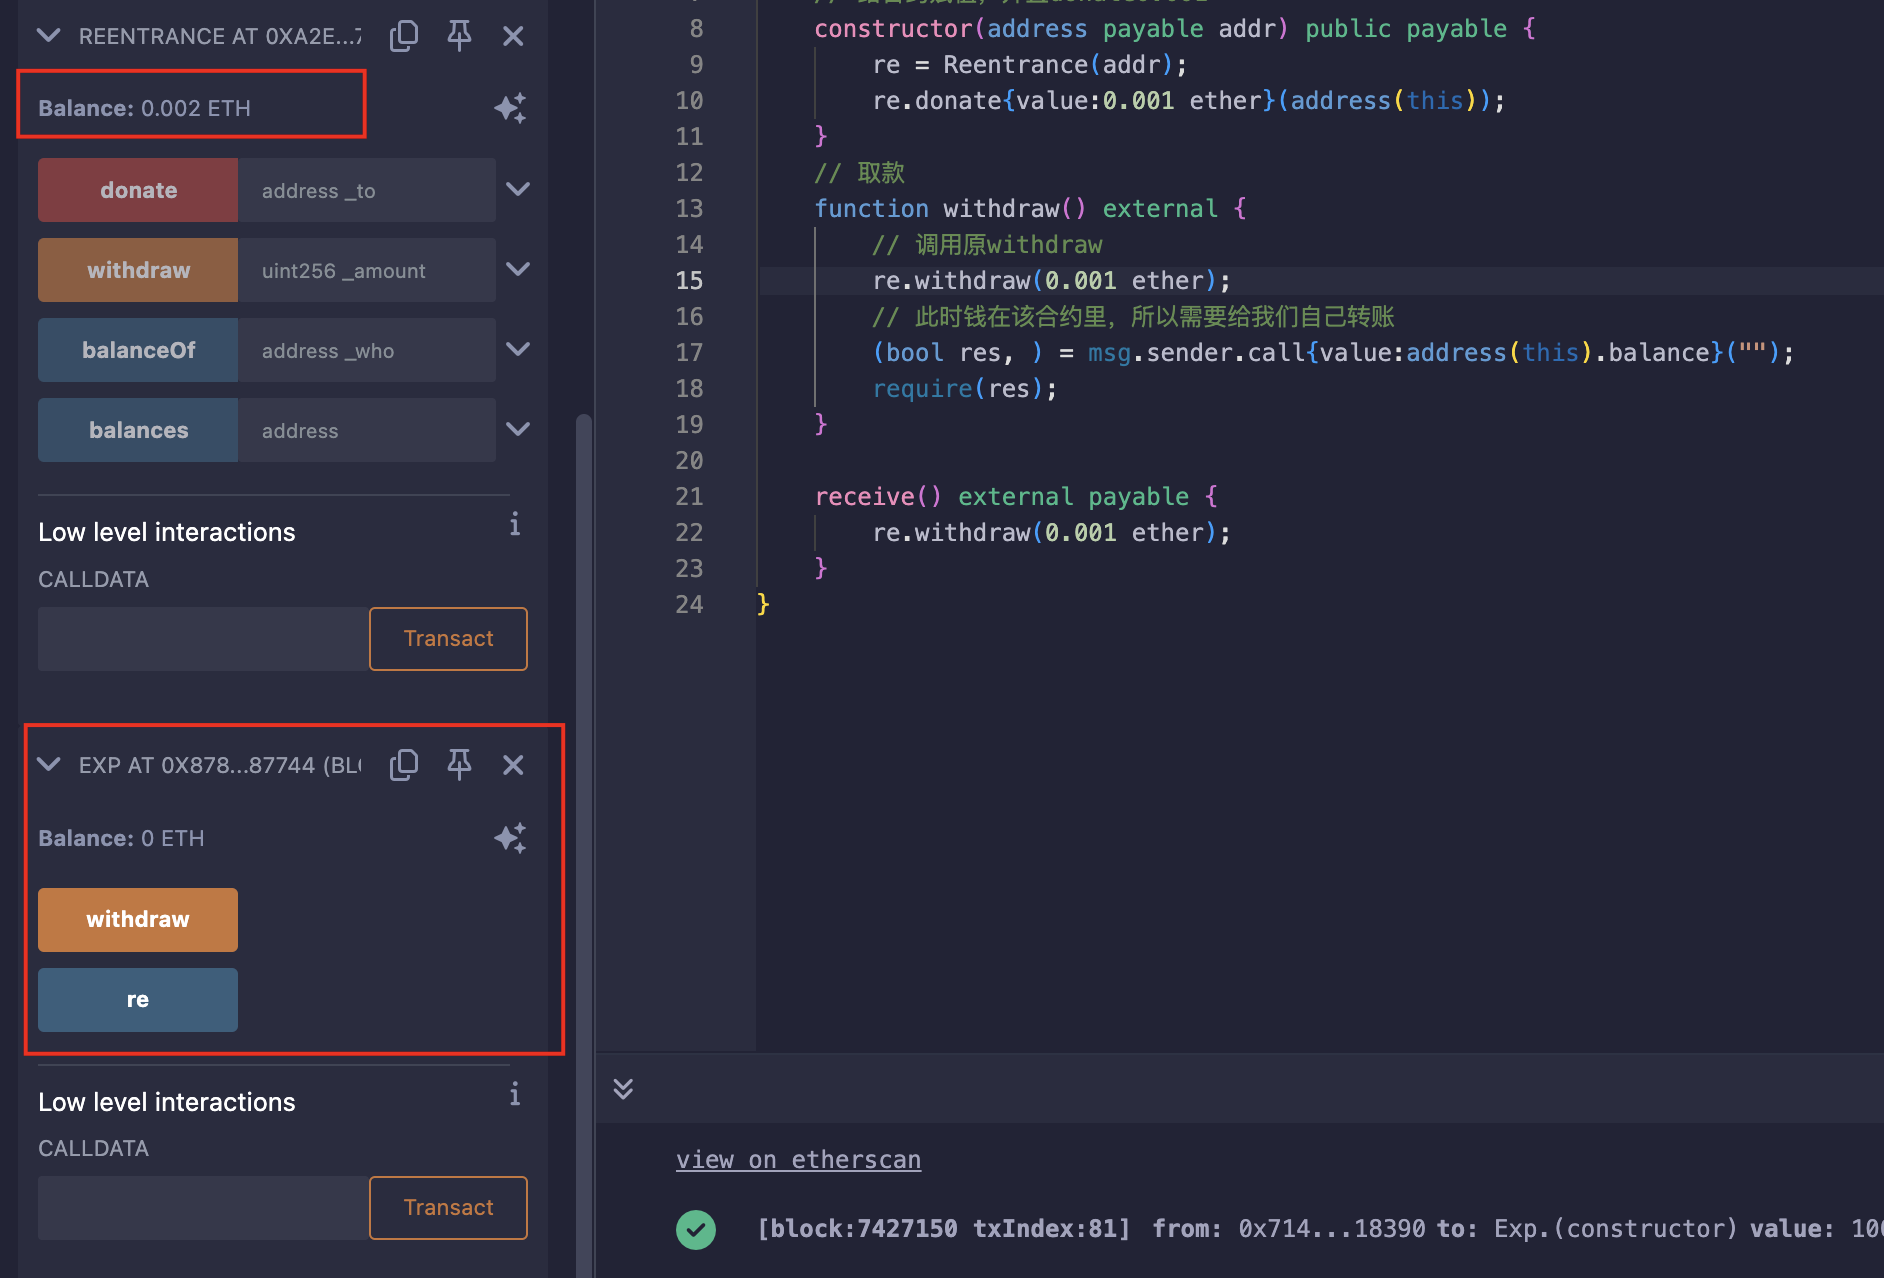Call the balanceOf function
The image size is (1884, 1278).
138,350
